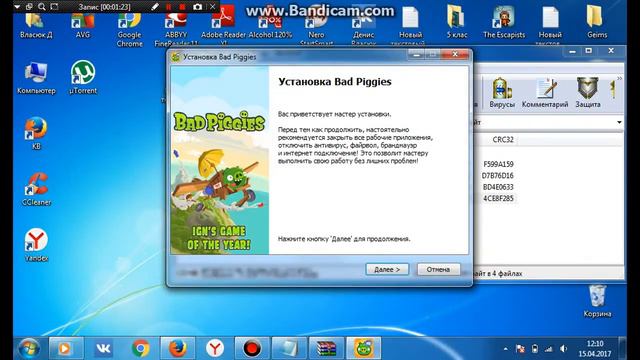Click the Вирусы toolbar icon in WinRAR
This screenshot has height=360, width=640.
pyautogui.click(x=502, y=93)
